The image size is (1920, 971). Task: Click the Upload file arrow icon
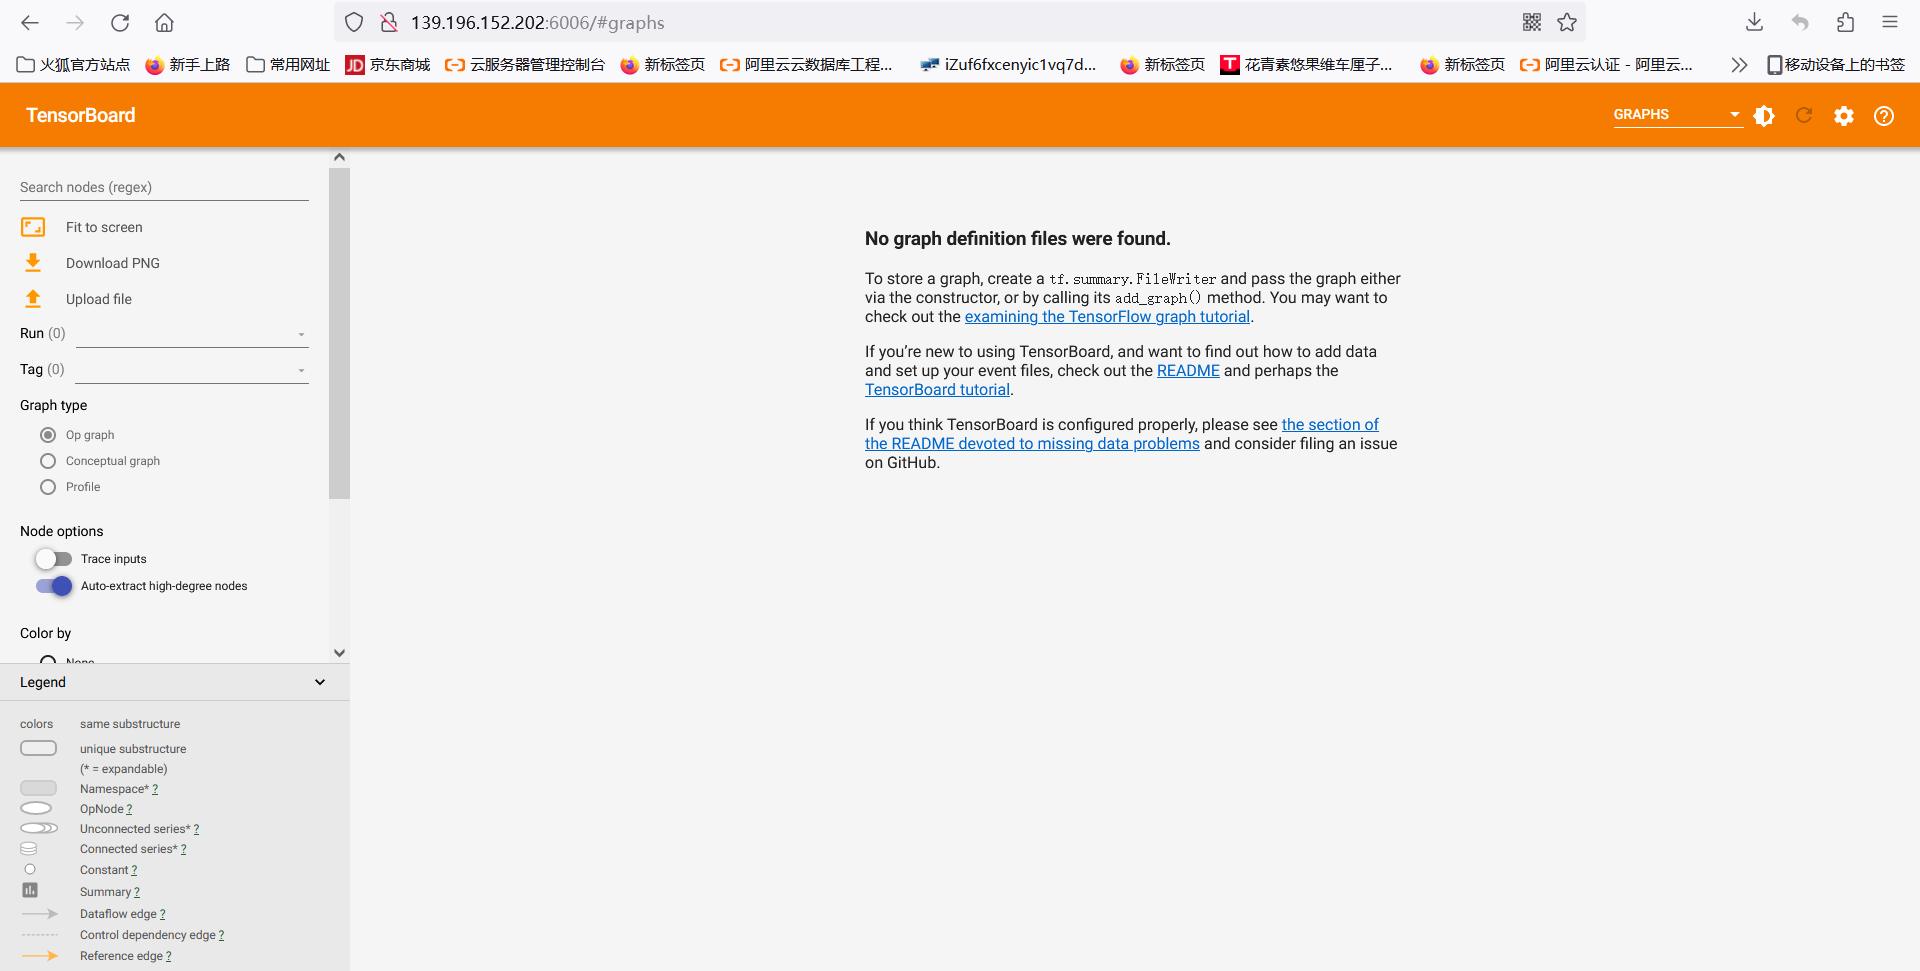coord(33,299)
